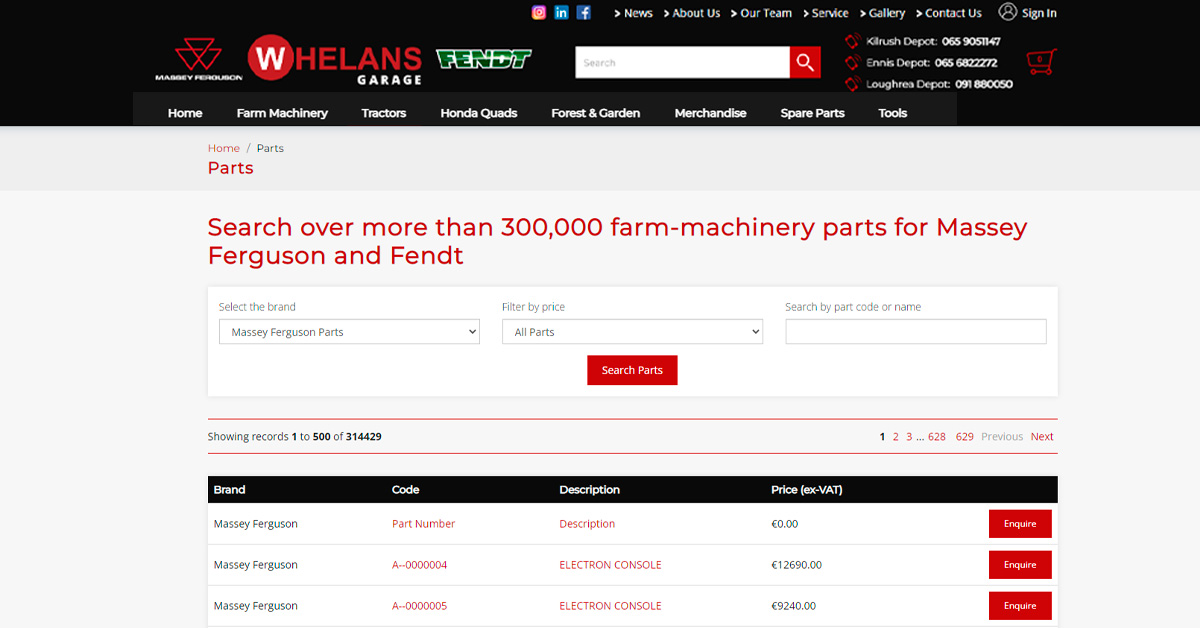The image size is (1200, 628).
Task: Go to results page 3
Action: tap(909, 437)
